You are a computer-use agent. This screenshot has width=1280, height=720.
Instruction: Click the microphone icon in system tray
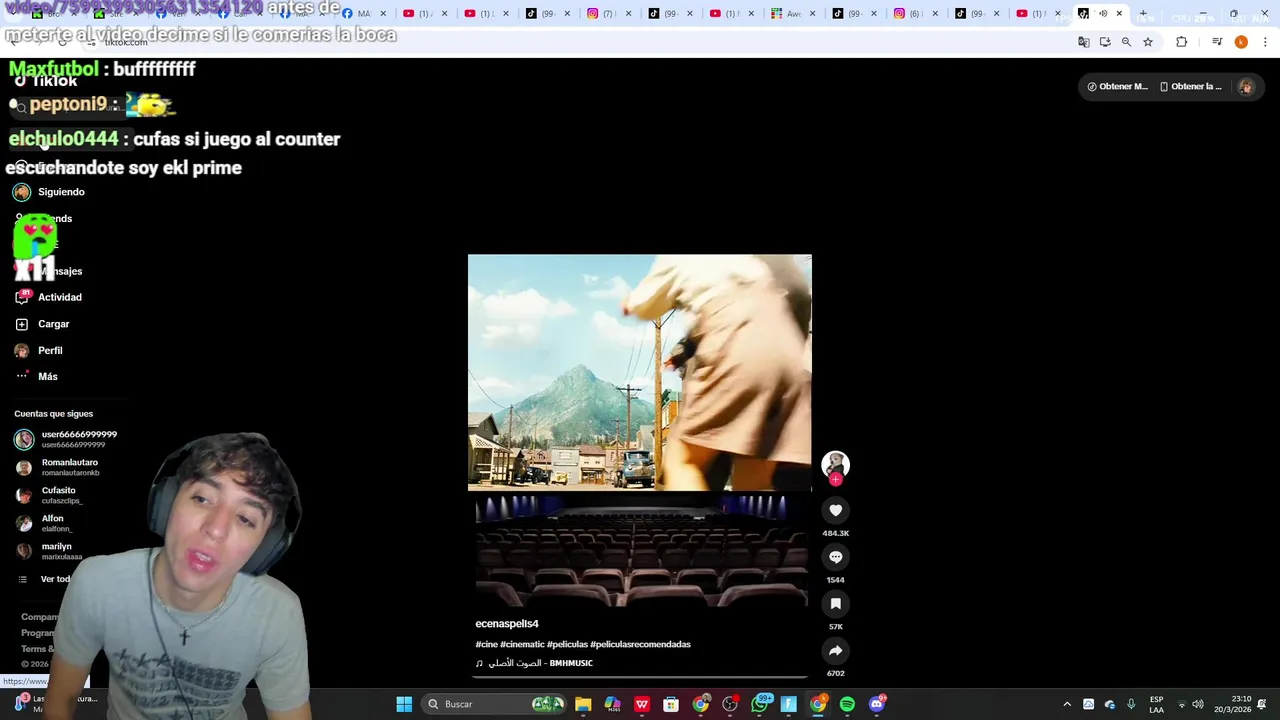point(1131,704)
